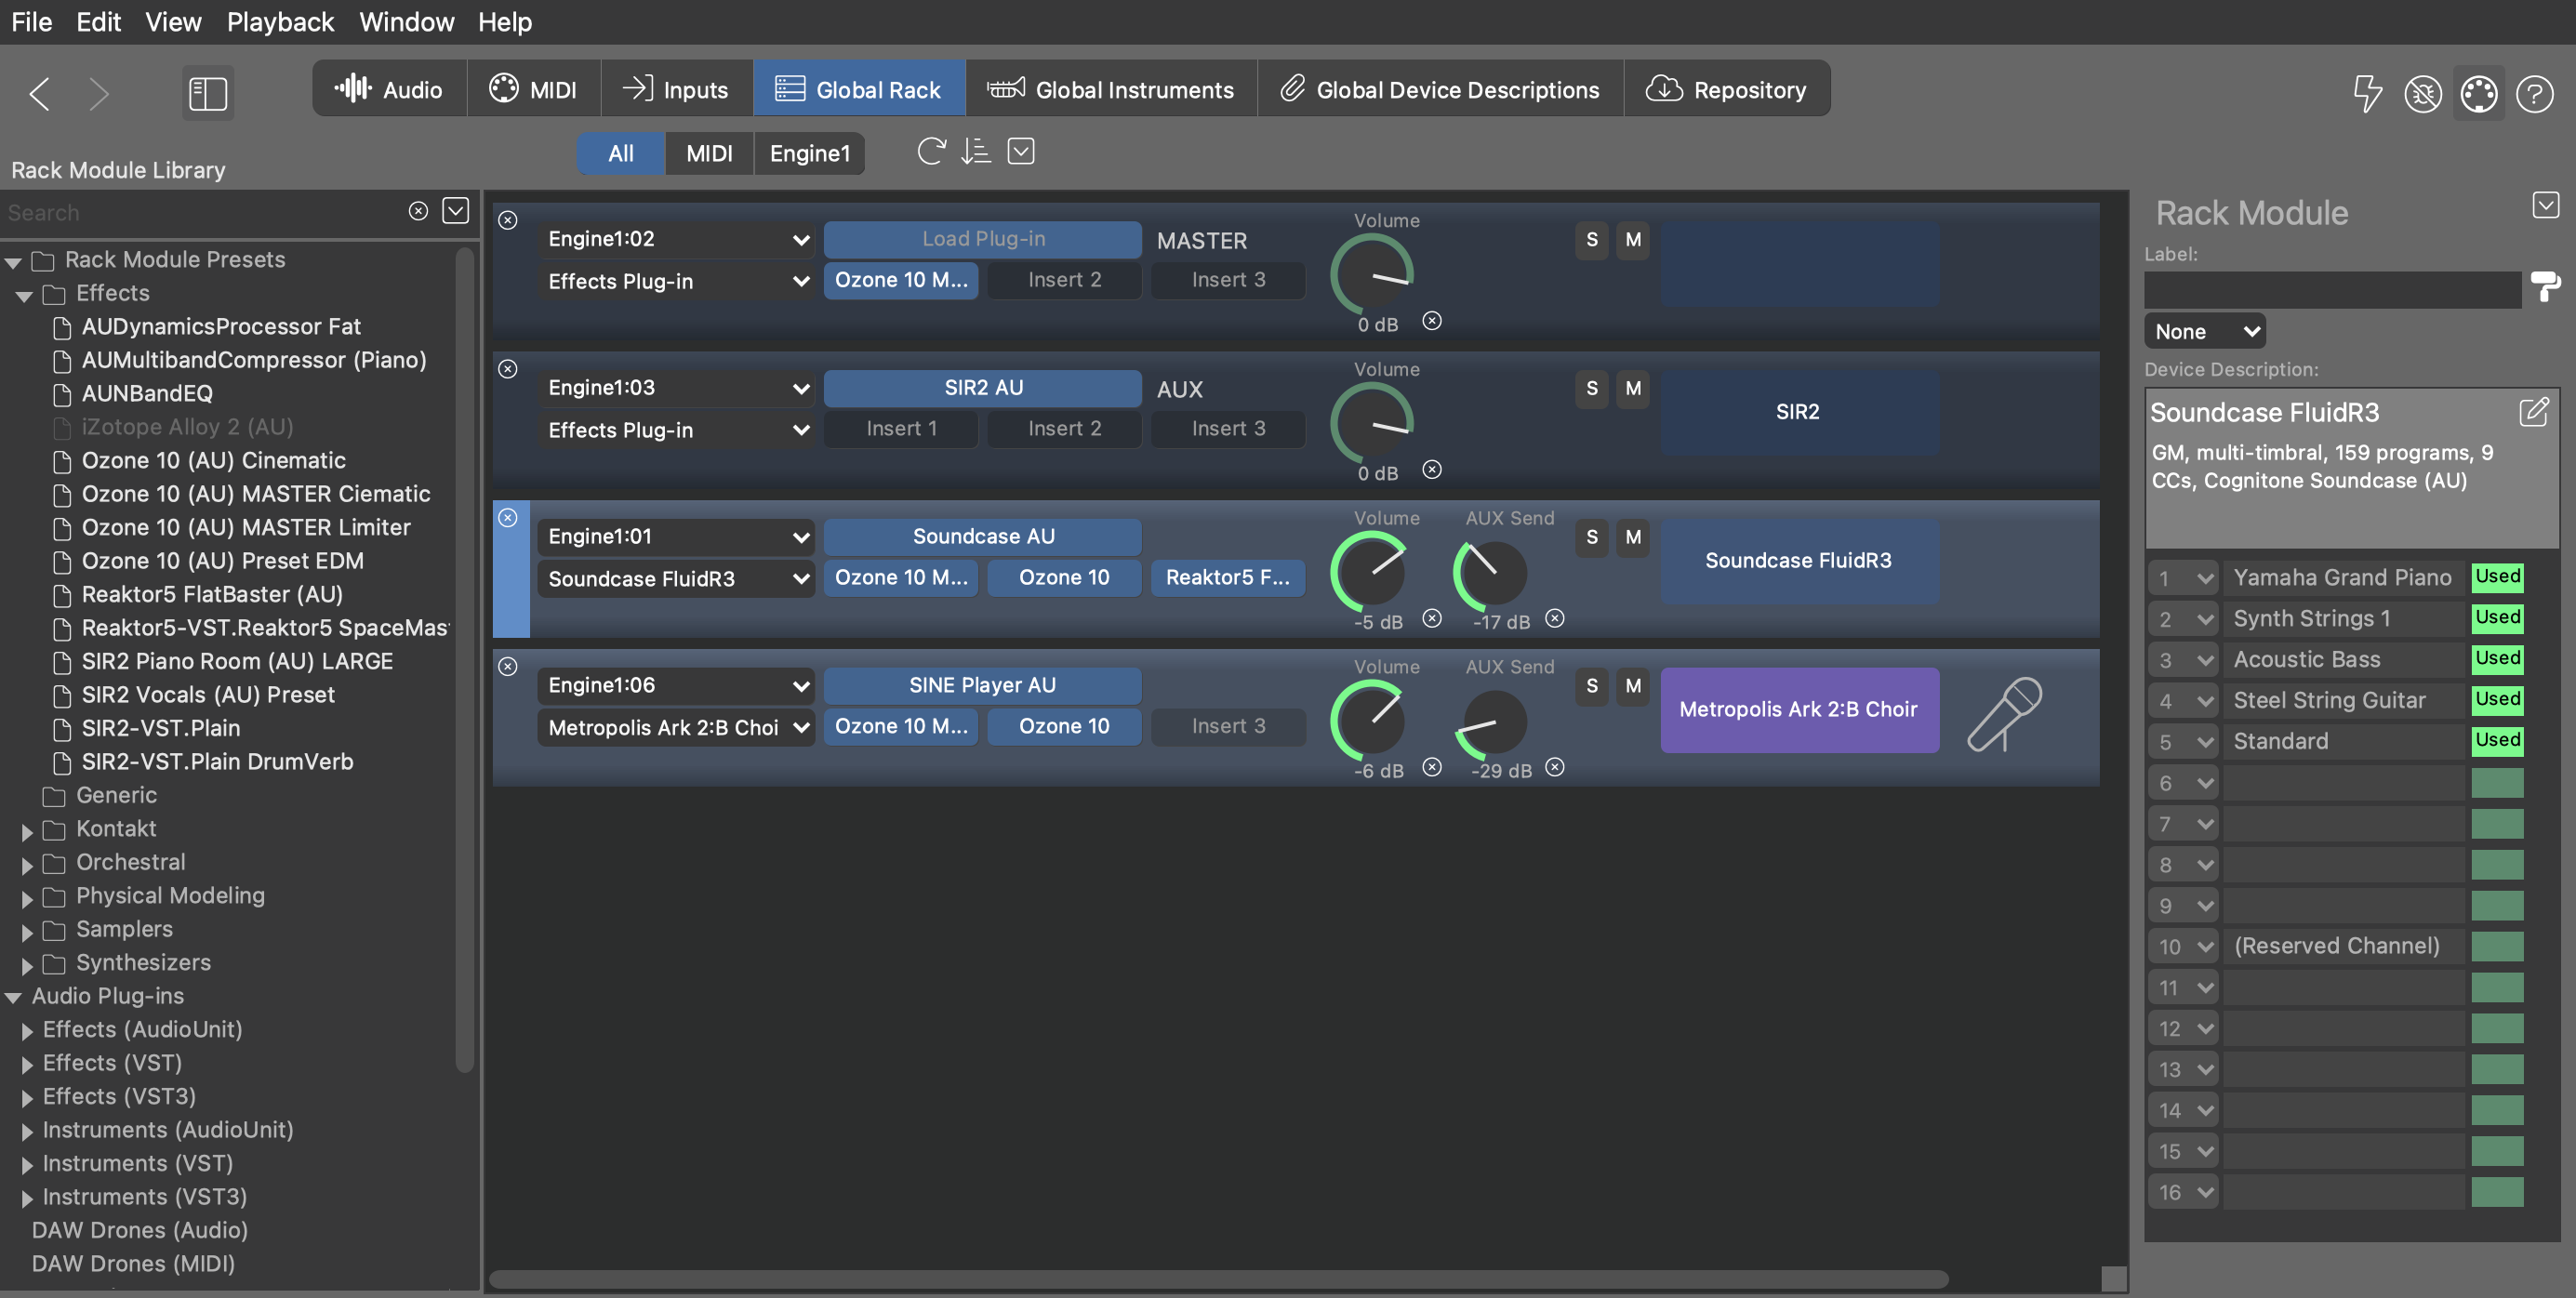2576x1298 pixels.
Task: Switch to the Global Instruments tab
Action: 1111,90
